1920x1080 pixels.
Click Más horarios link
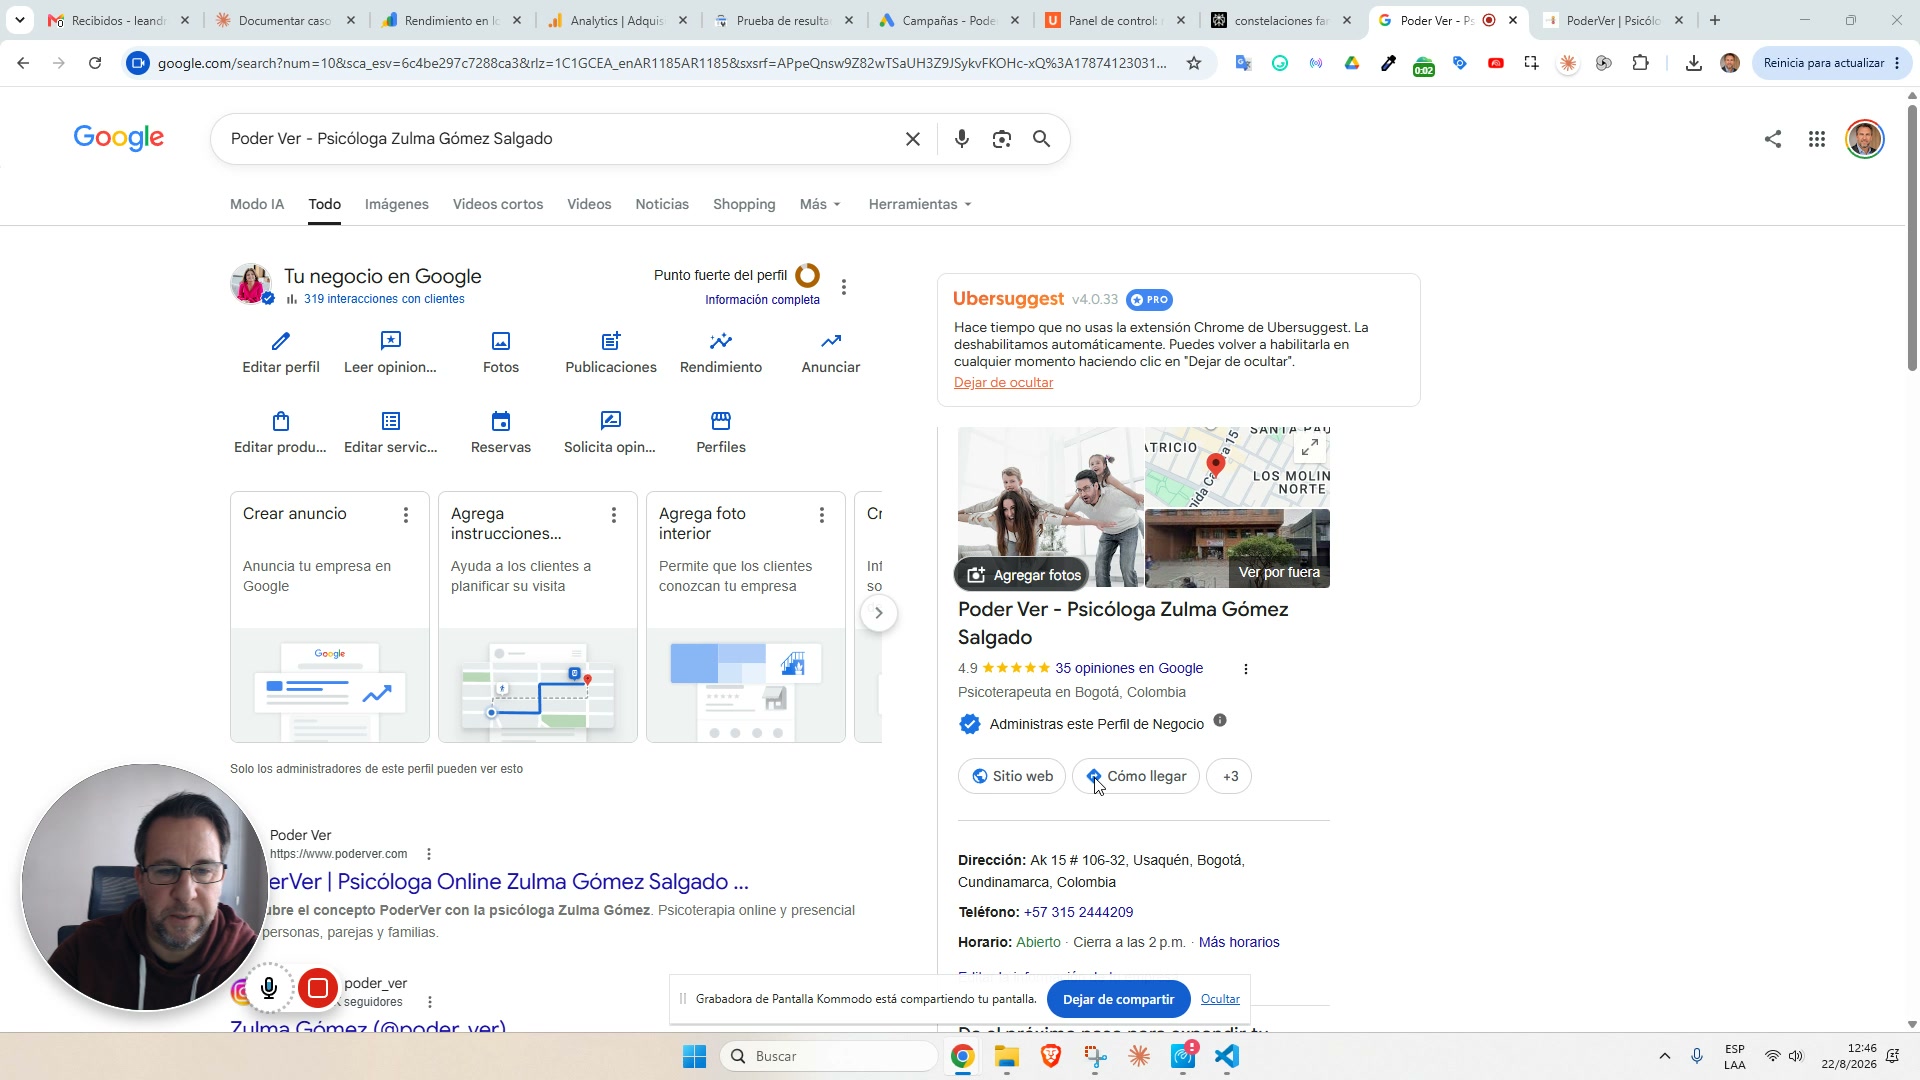point(1239,942)
